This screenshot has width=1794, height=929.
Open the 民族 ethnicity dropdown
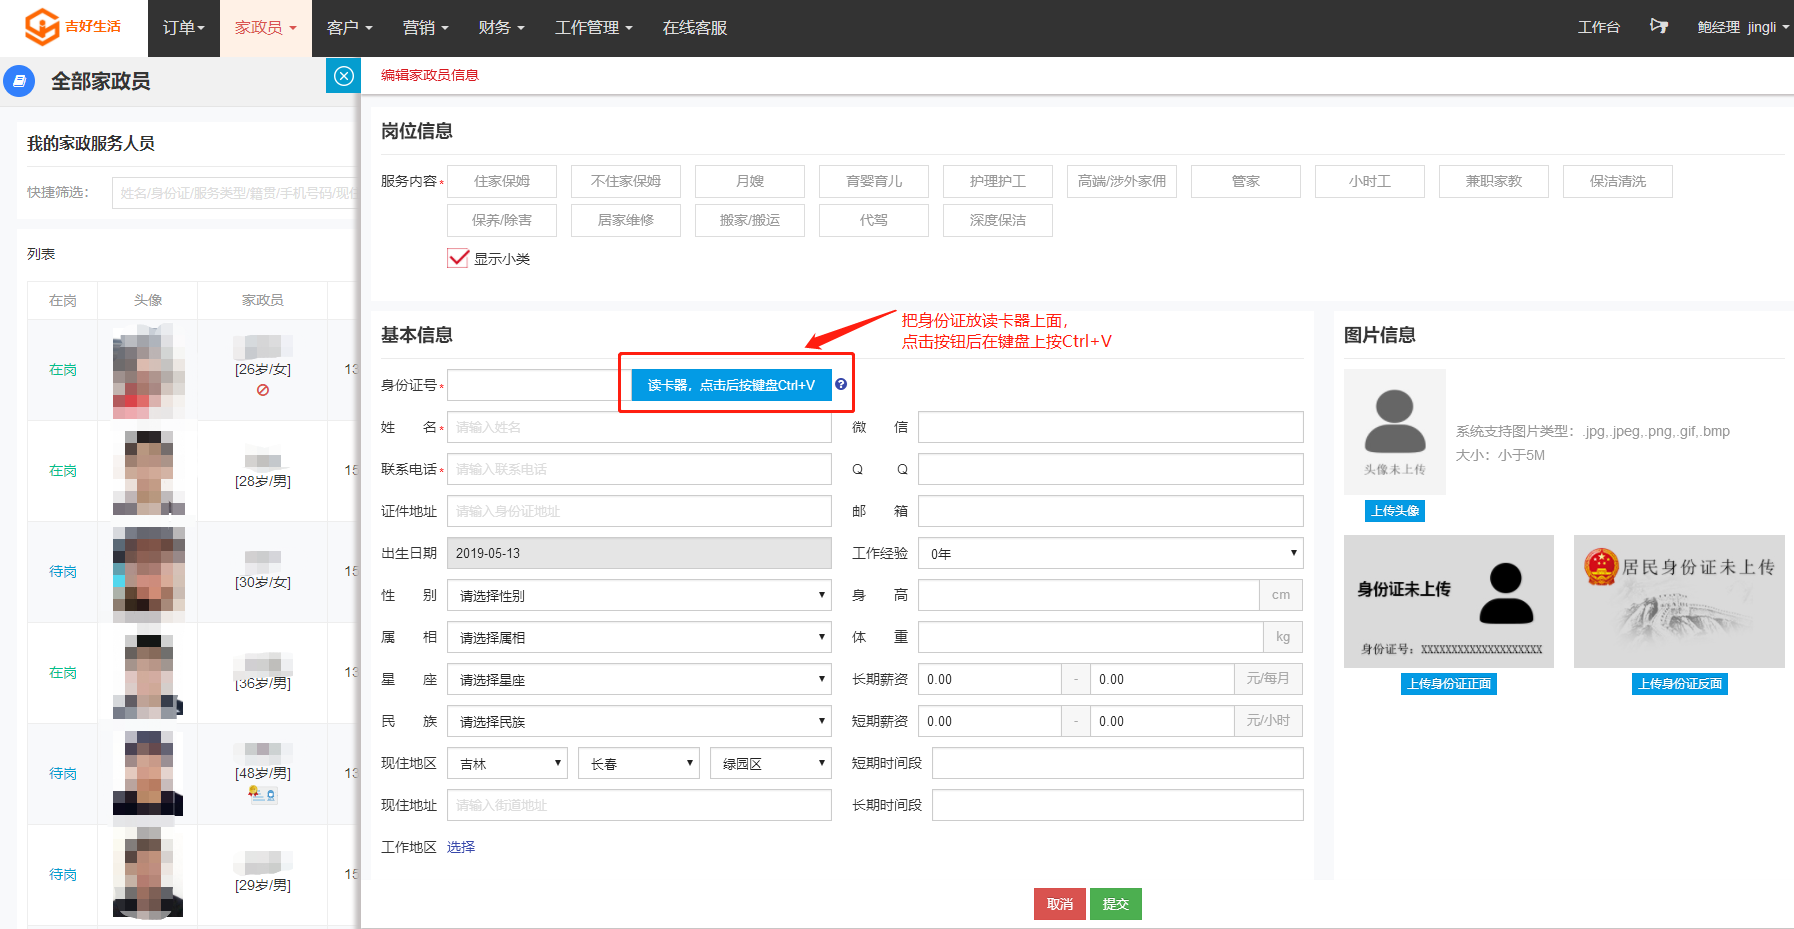[639, 721]
